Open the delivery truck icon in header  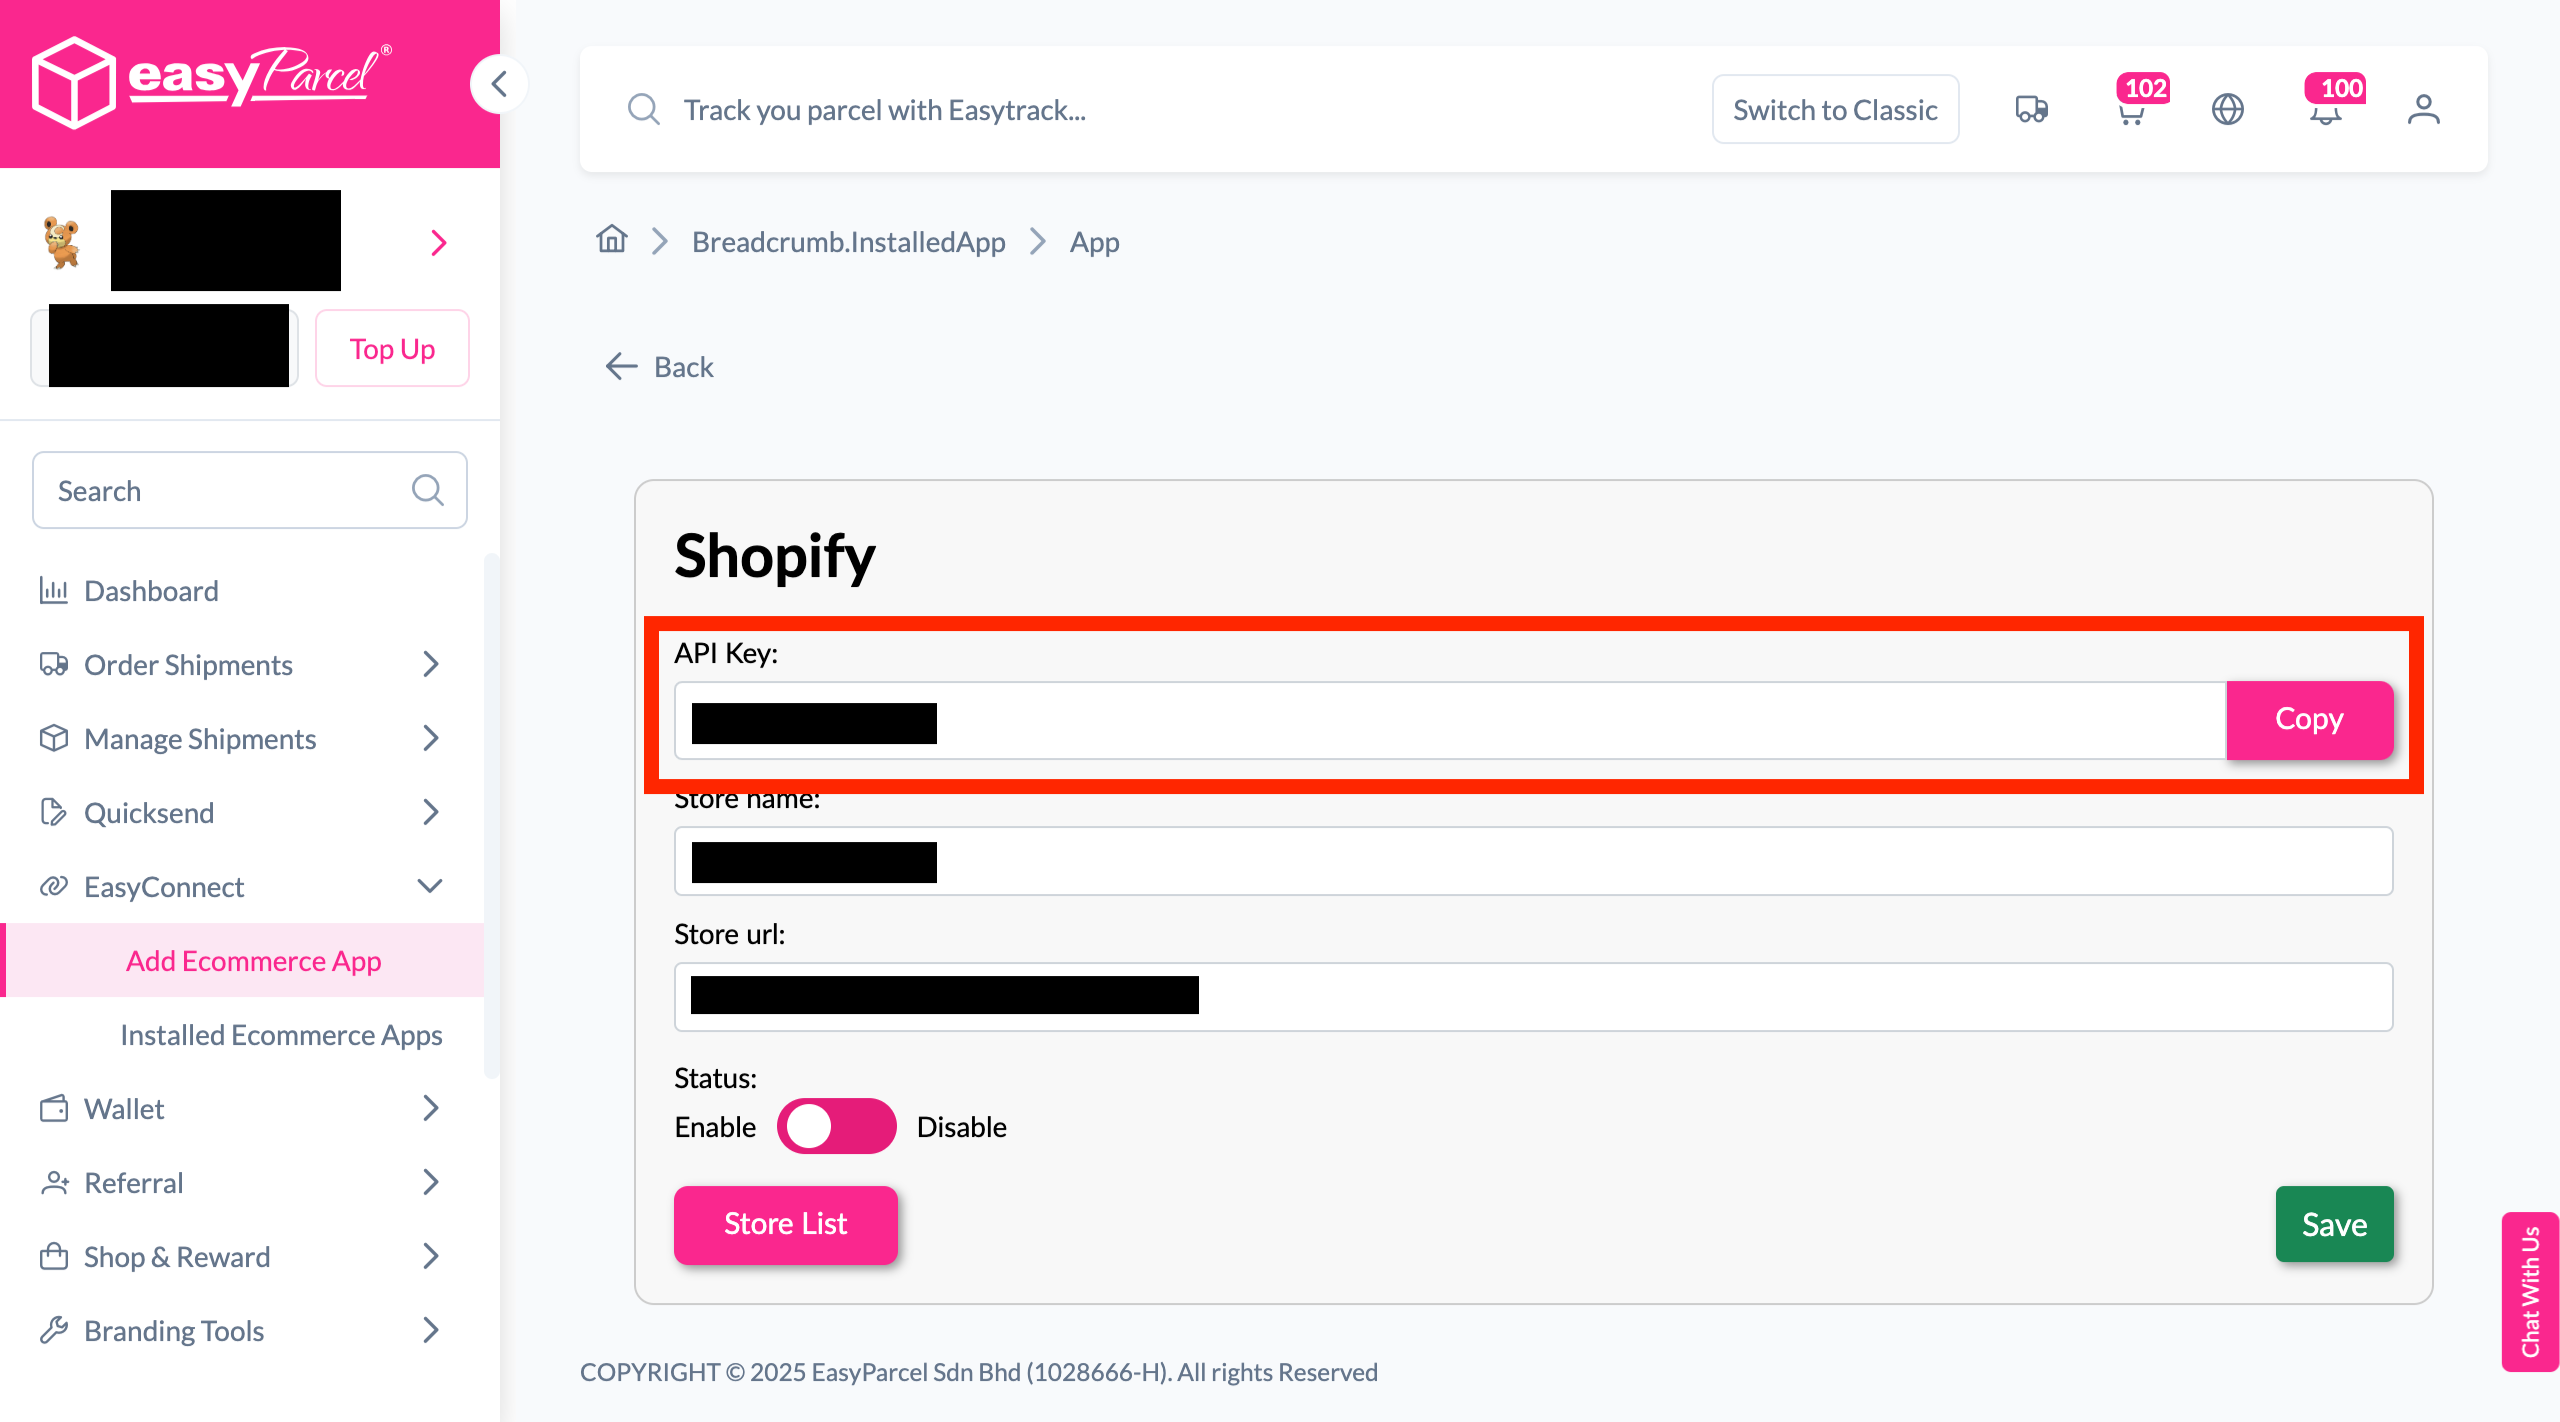coord(2031,109)
